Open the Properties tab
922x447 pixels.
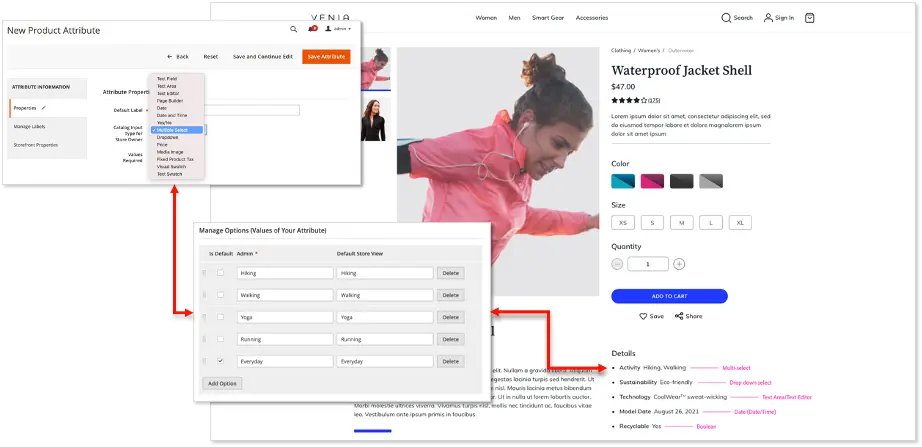coord(48,108)
